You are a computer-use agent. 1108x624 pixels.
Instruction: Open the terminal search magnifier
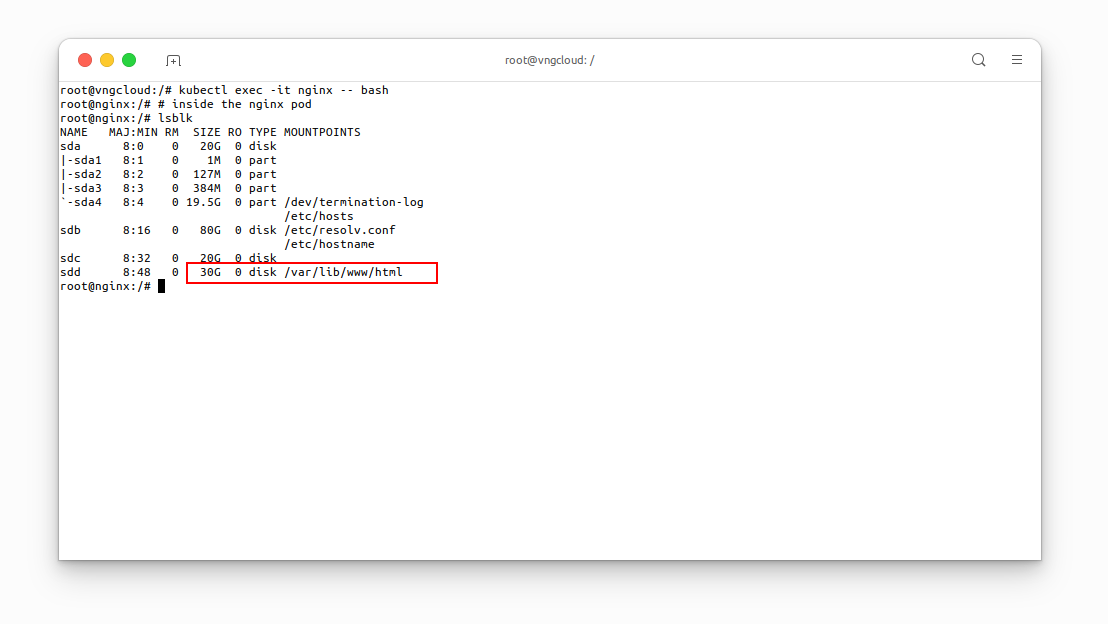point(978,60)
